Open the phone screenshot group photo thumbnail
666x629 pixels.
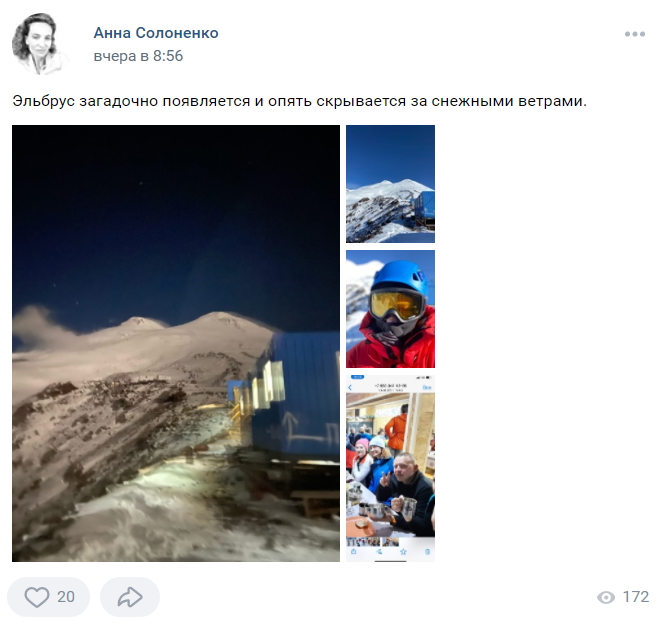390,468
